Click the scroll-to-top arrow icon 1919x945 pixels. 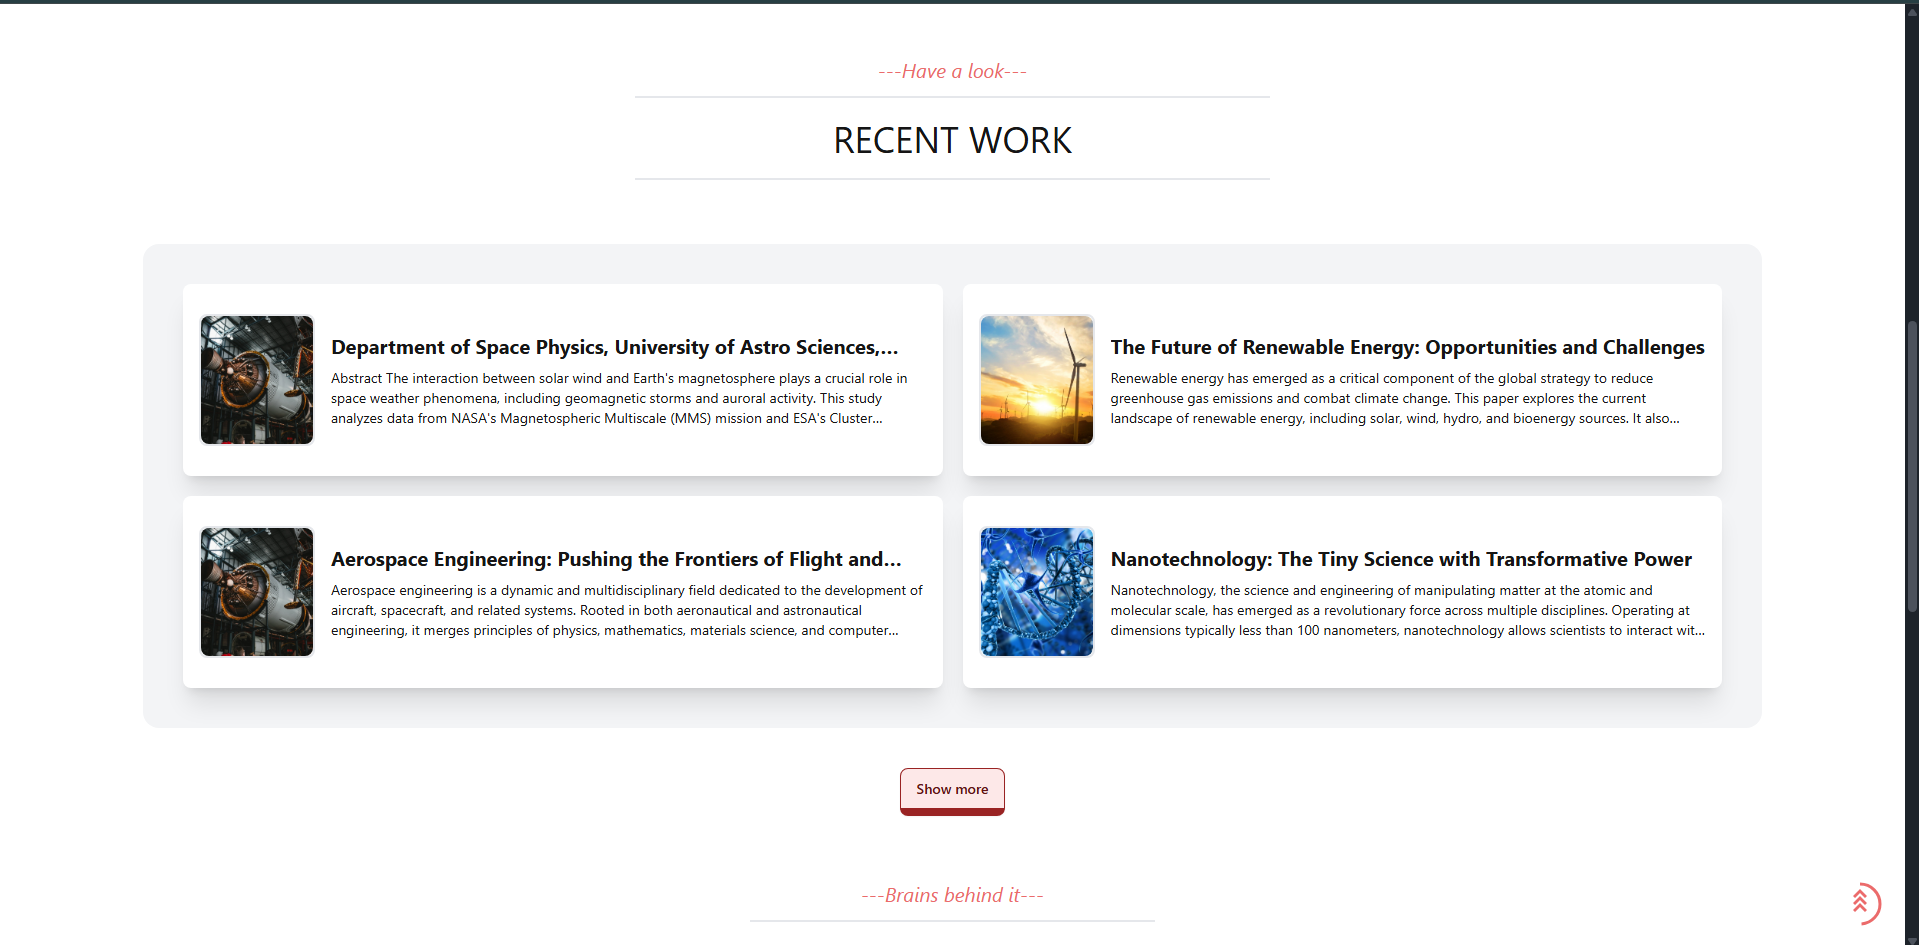coord(1862,903)
